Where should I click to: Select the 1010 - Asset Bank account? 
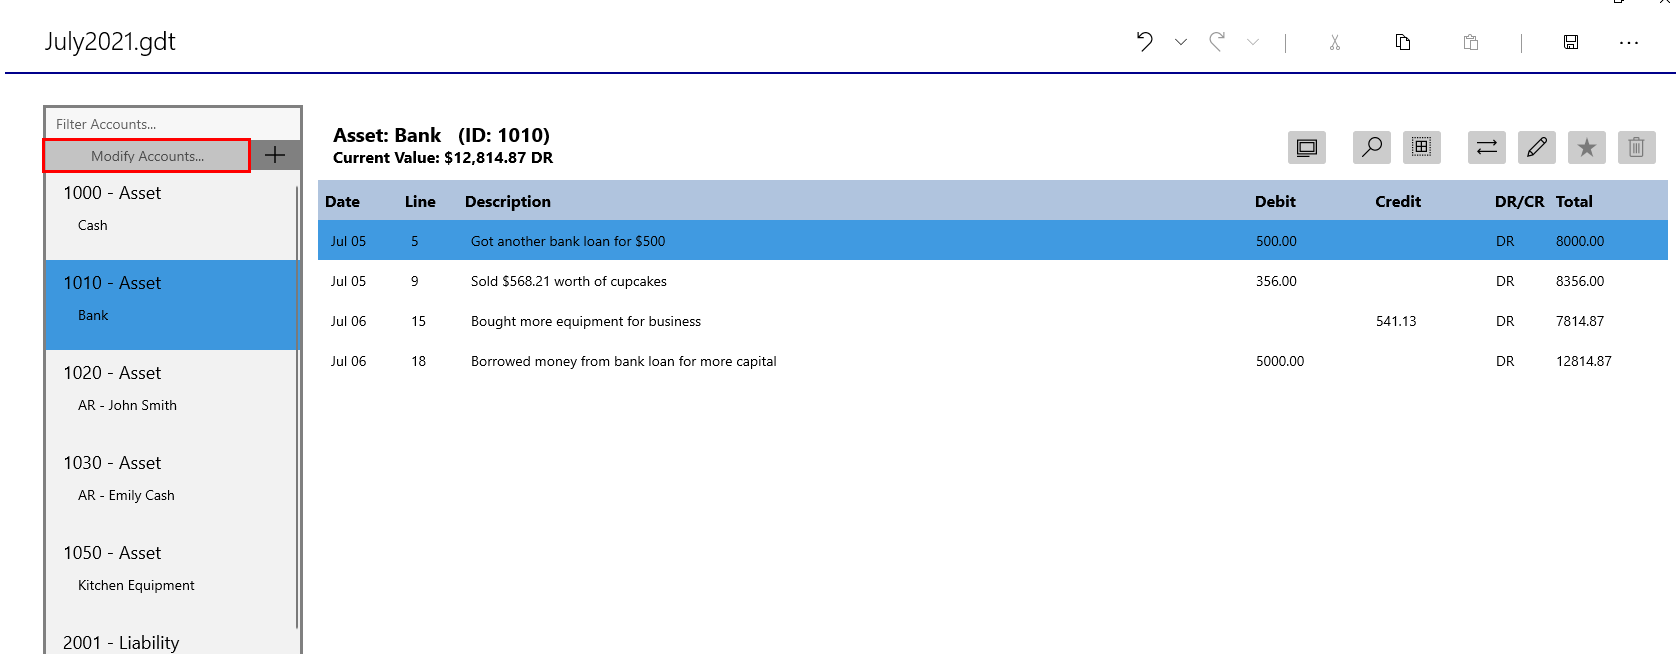(x=170, y=304)
